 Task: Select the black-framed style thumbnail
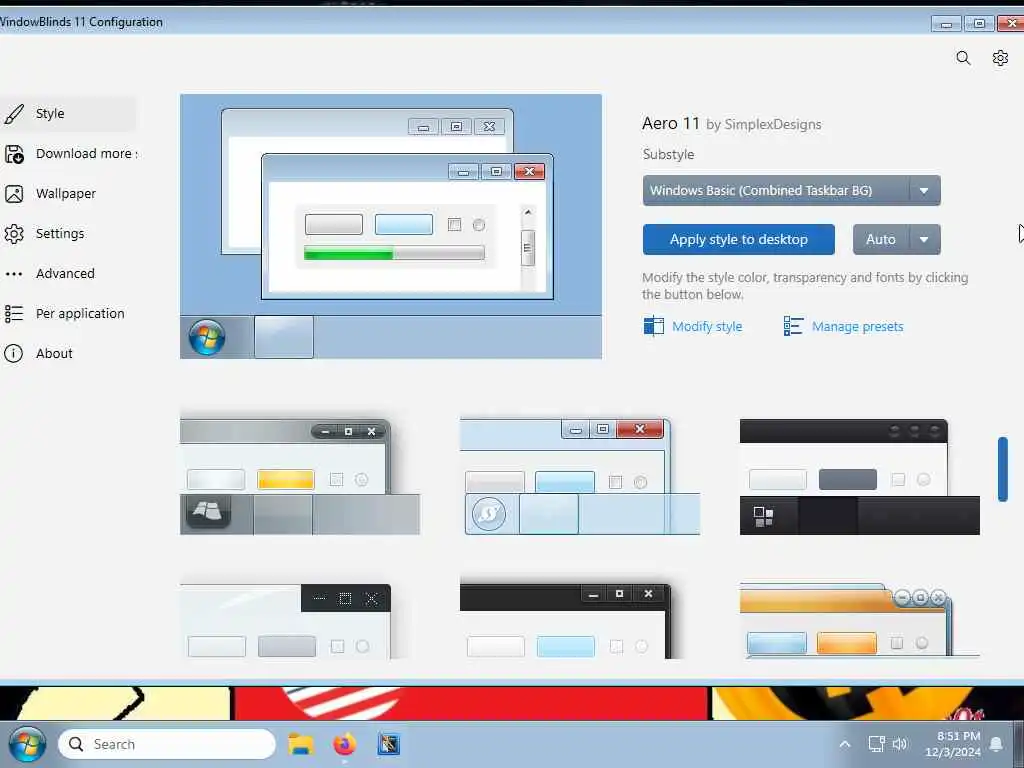(x=566, y=621)
